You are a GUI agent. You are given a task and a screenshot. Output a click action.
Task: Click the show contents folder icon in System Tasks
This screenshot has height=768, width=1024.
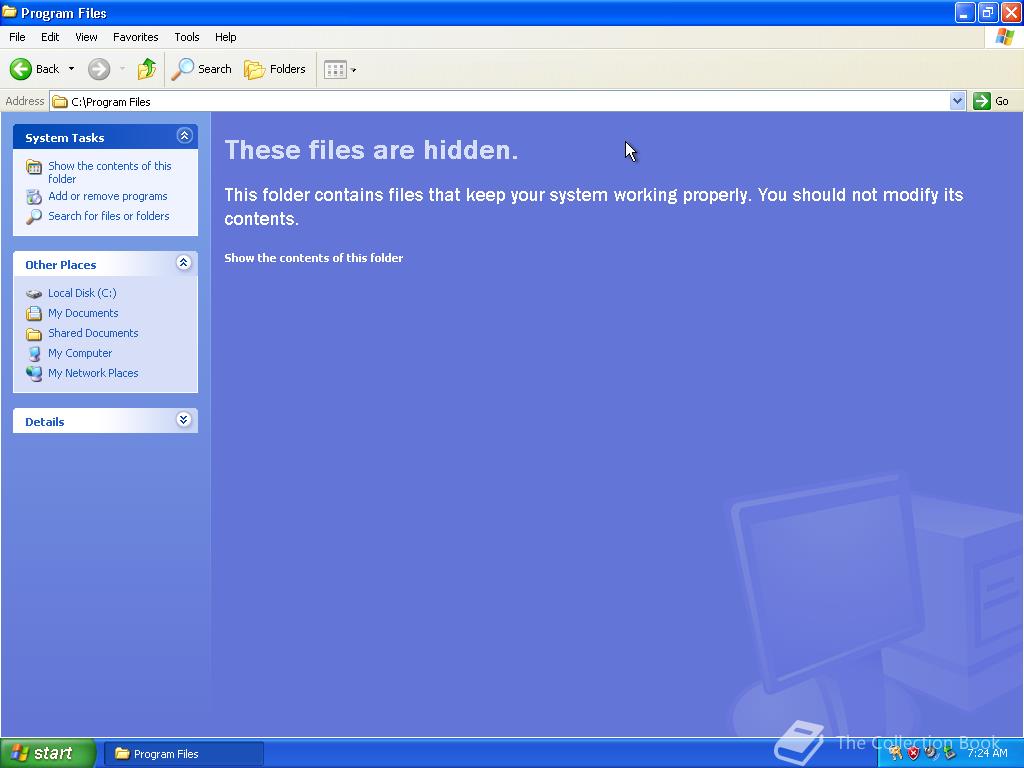pos(34,167)
